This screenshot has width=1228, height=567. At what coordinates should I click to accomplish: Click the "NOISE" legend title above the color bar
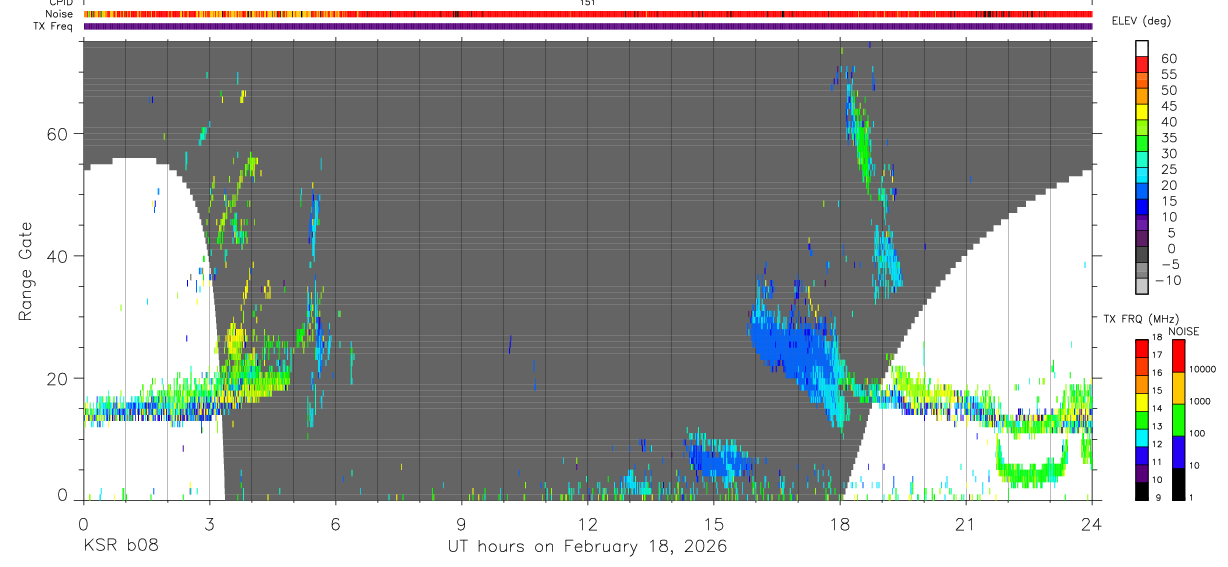pyautogui.click(x=1184, y=331)
